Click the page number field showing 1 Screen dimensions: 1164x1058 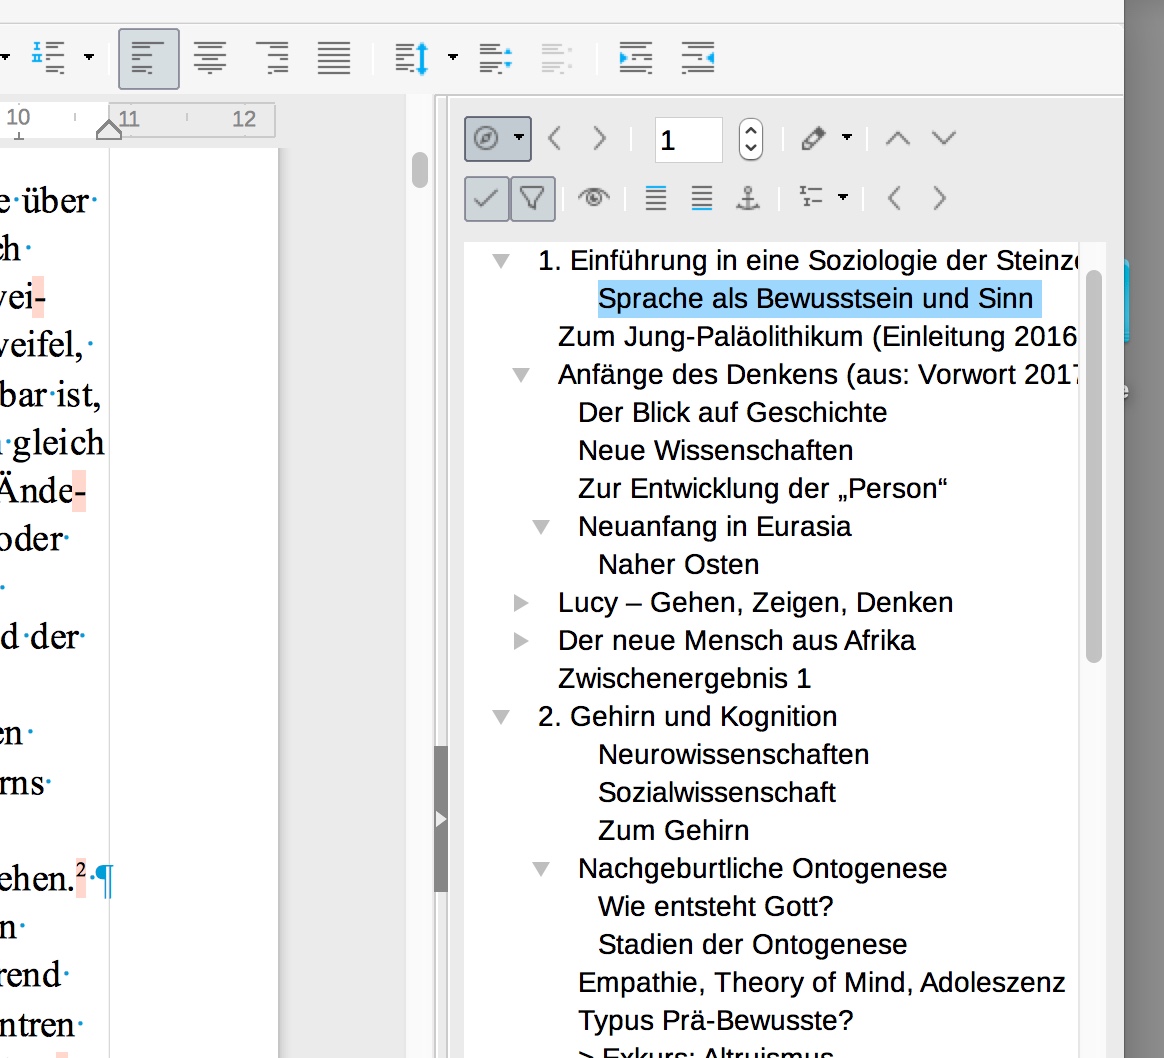coord(688,140)
